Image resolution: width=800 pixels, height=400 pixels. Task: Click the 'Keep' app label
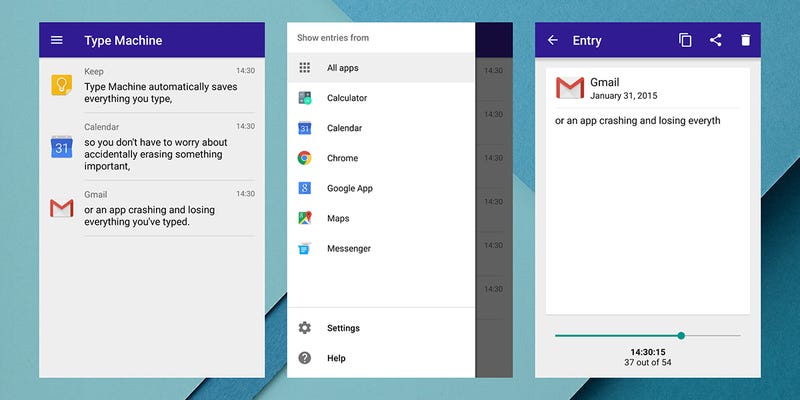tap(94, 71)
